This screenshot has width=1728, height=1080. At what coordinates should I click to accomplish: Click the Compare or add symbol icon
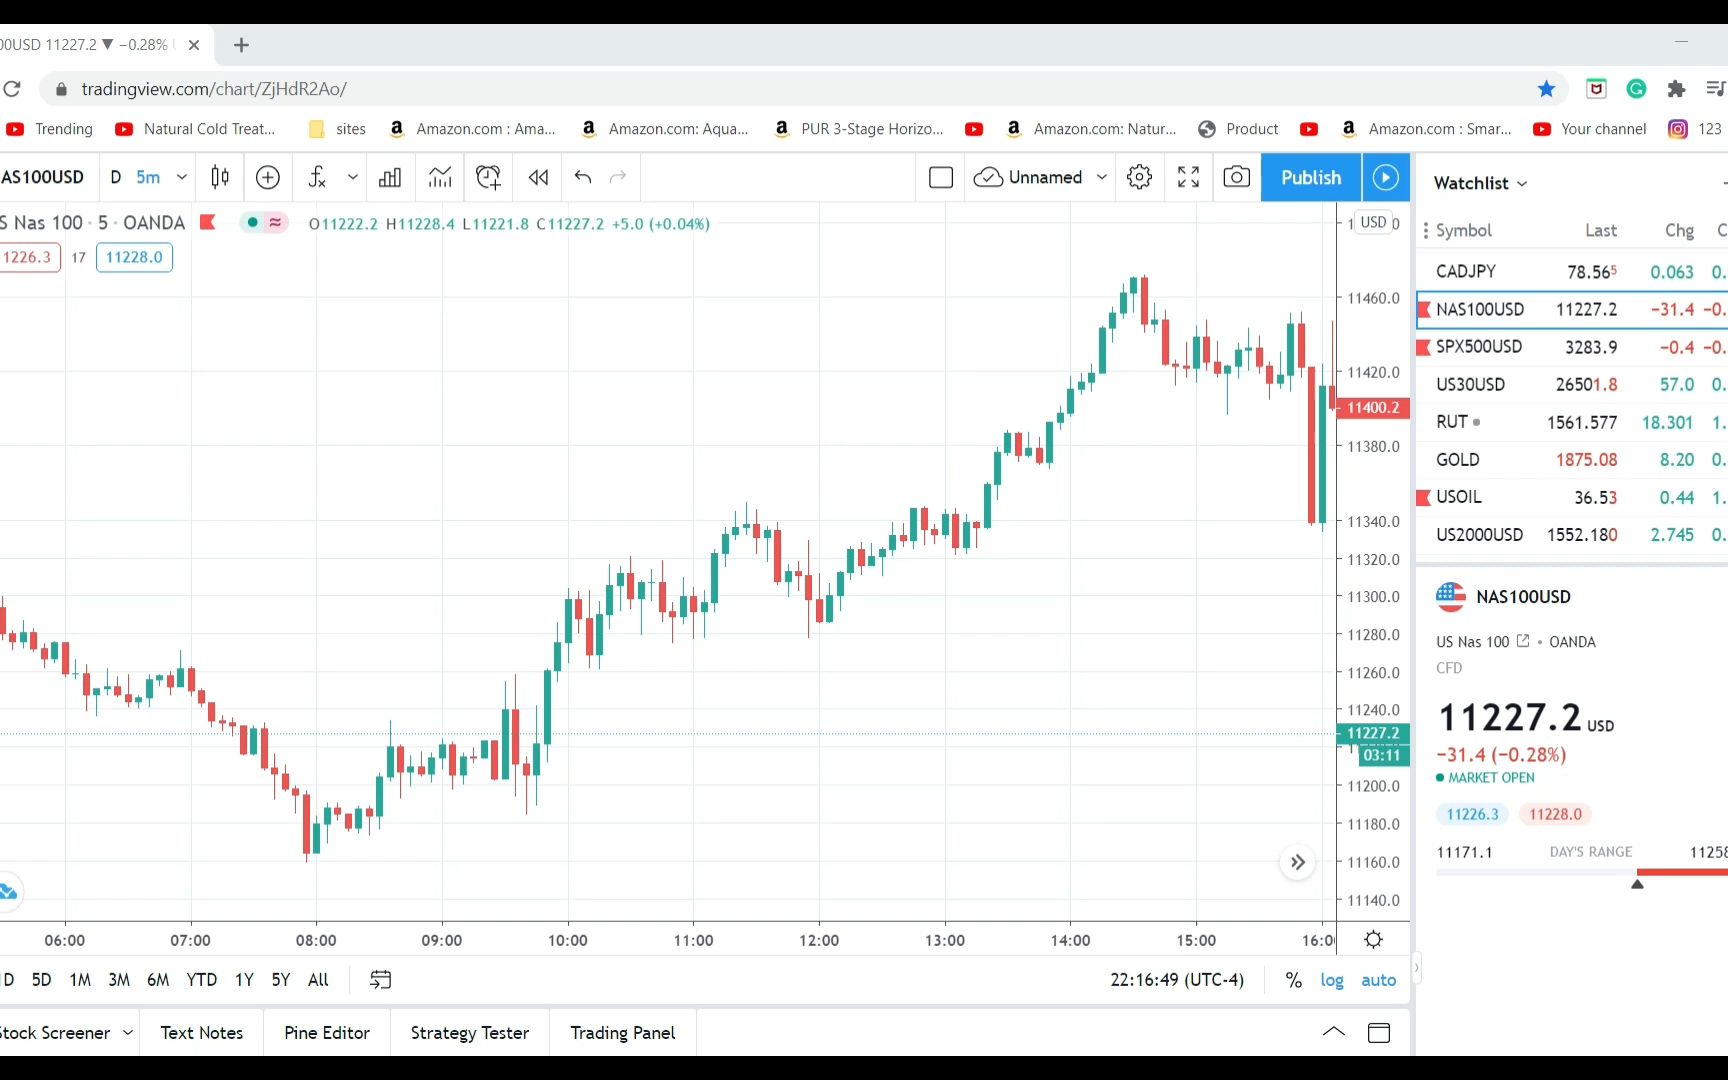coord(268,177)
